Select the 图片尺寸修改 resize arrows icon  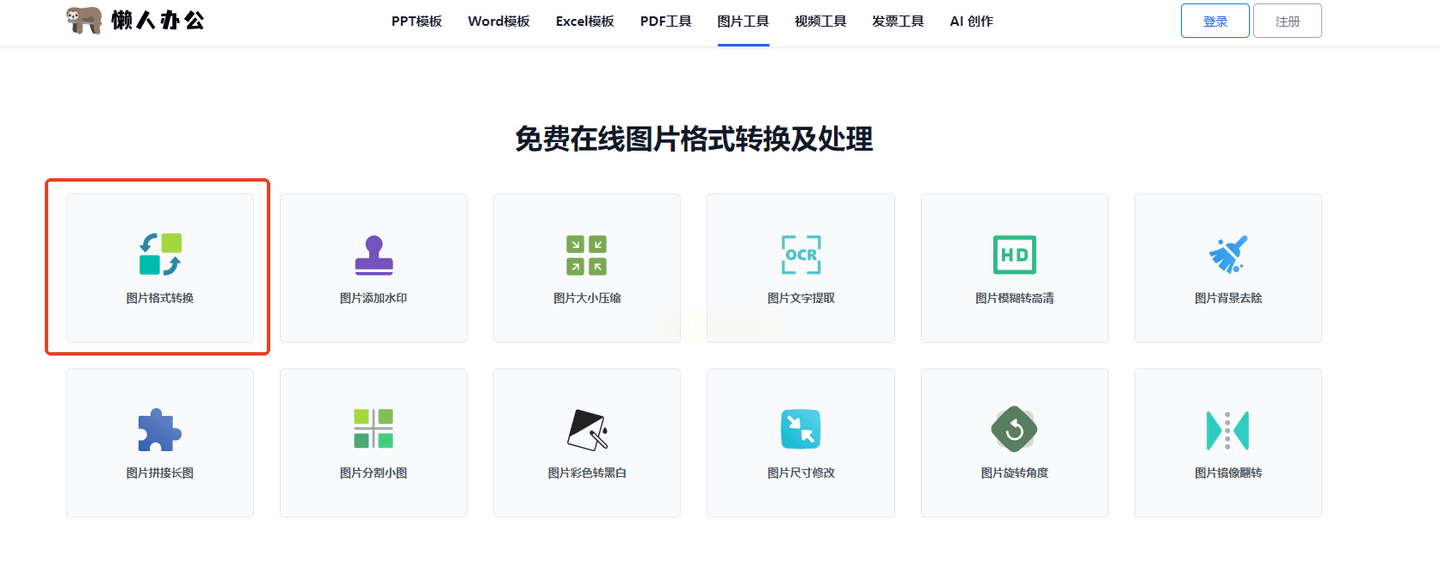pyautogui.click(x=800, y=430)
